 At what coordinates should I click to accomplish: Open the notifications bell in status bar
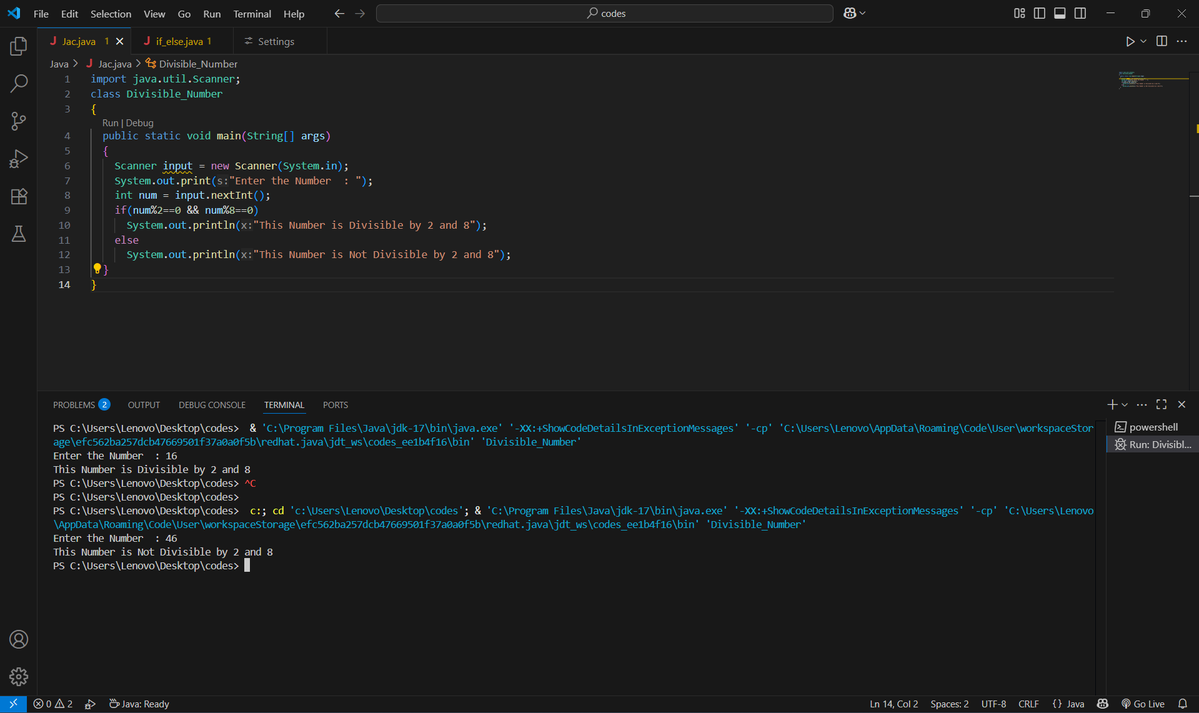tap(1183, 704)
